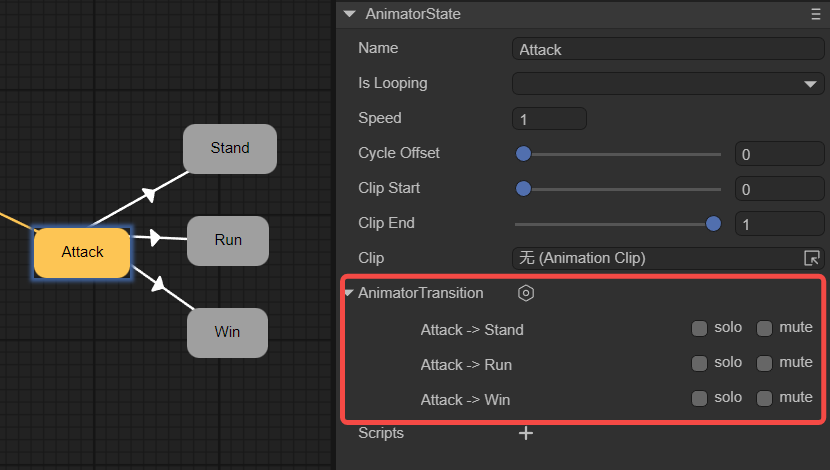The width and height of the screenshot is (830, 470).
Task: Click the plus icon next to Scripts
Action: tap(526, 433)
